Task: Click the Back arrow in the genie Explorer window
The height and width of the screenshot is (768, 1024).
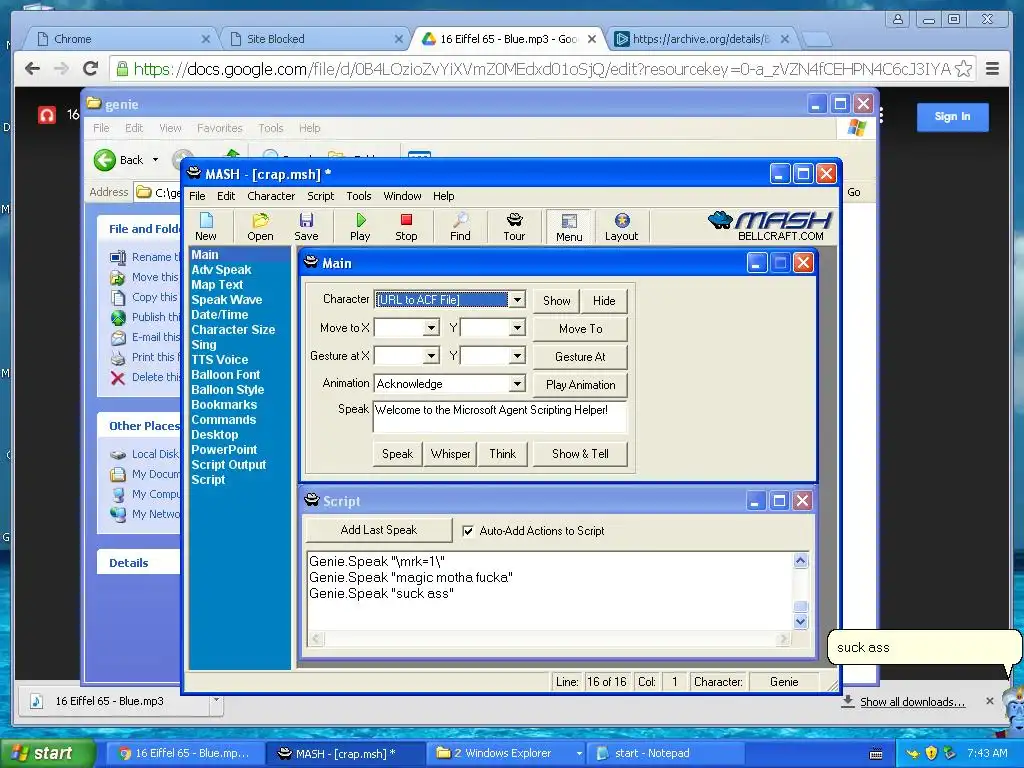Action: 104,160
